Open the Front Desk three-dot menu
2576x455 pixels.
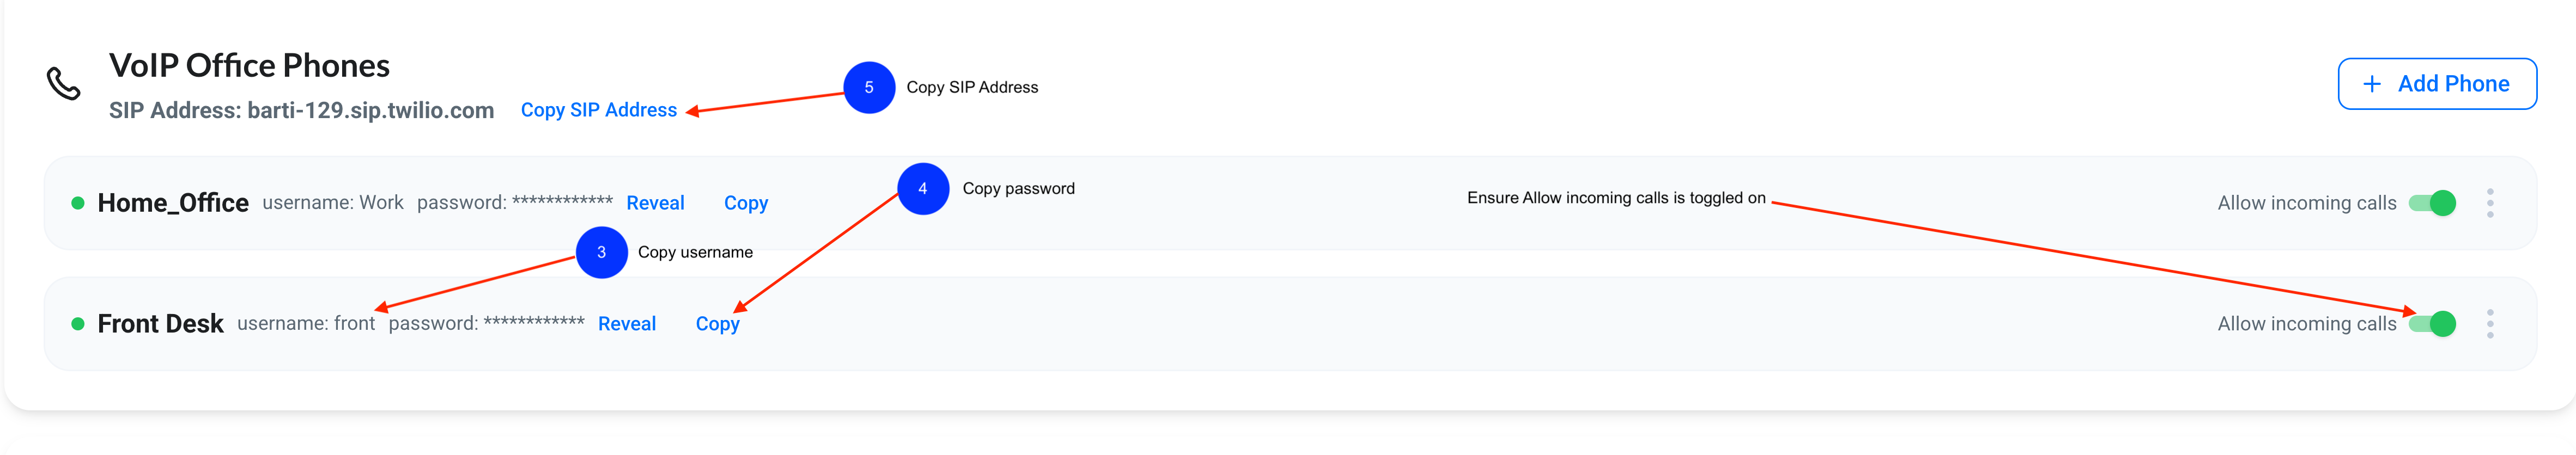pos(2490,324)
